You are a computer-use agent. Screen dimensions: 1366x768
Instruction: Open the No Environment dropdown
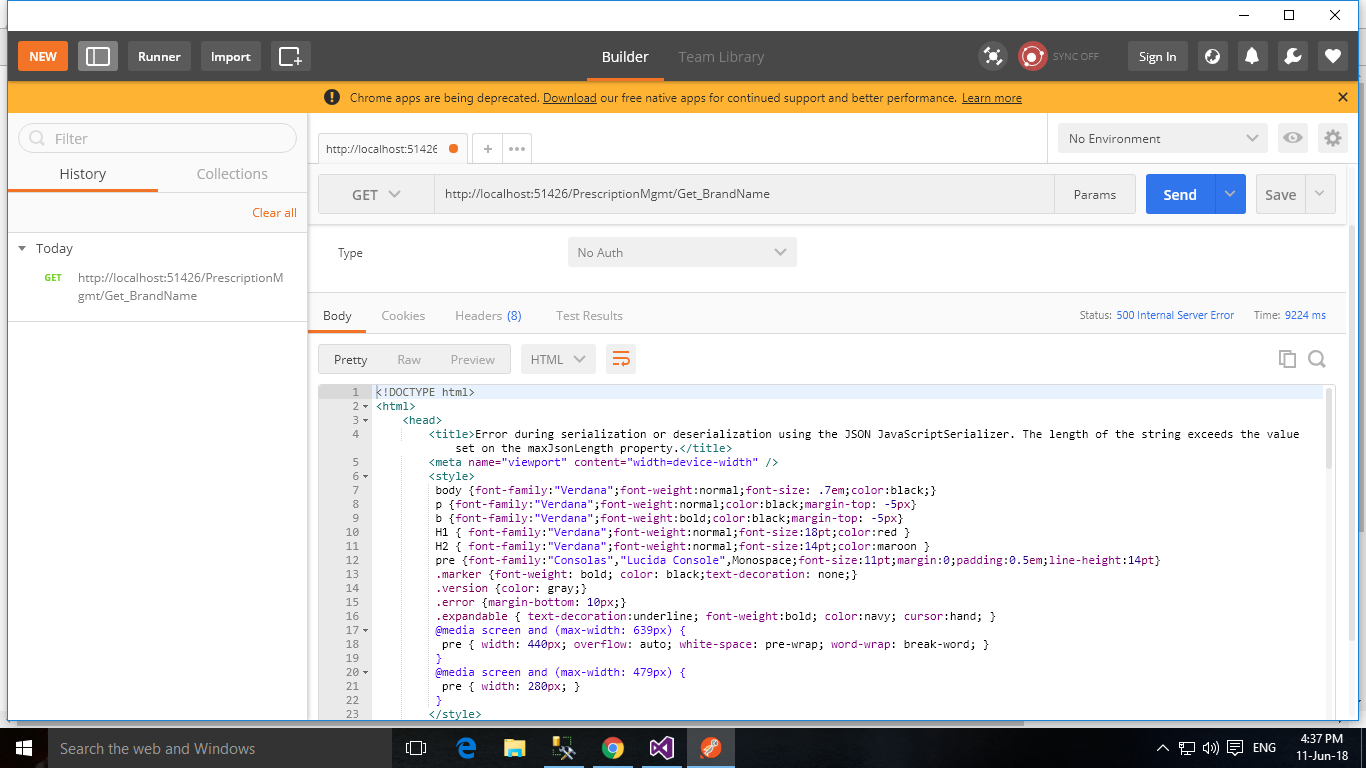pos(1163,139)
